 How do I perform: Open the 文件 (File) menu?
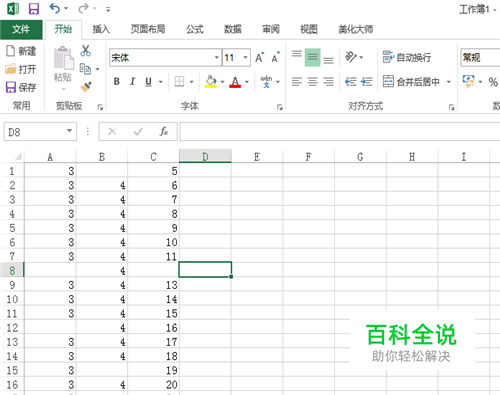[x=21, y=29]
